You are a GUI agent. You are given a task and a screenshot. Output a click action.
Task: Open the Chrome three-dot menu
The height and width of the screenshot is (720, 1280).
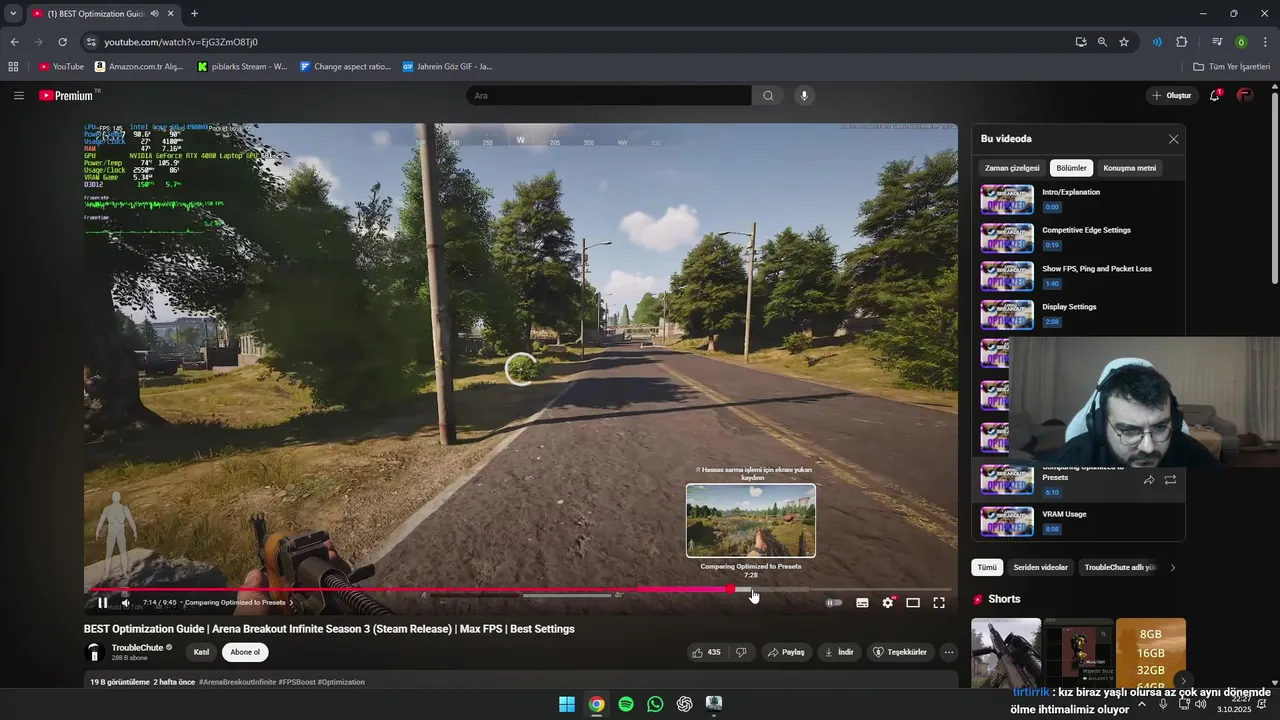pyautogui.click(x=1266, y=42)
